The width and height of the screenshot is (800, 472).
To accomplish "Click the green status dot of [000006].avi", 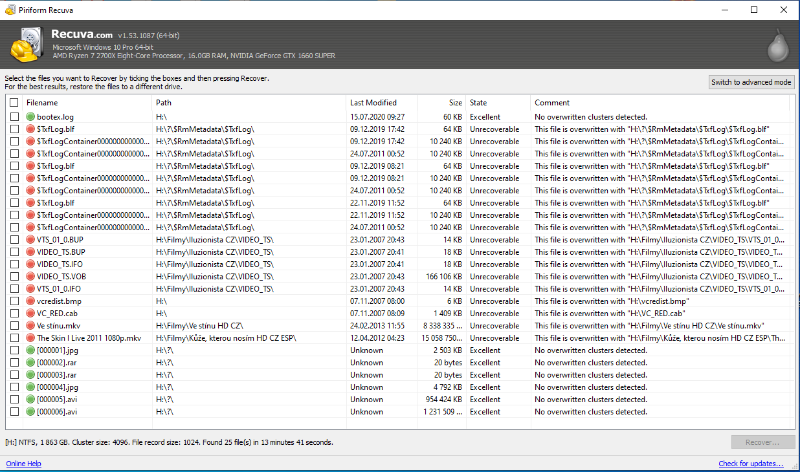I will (31, 412).
